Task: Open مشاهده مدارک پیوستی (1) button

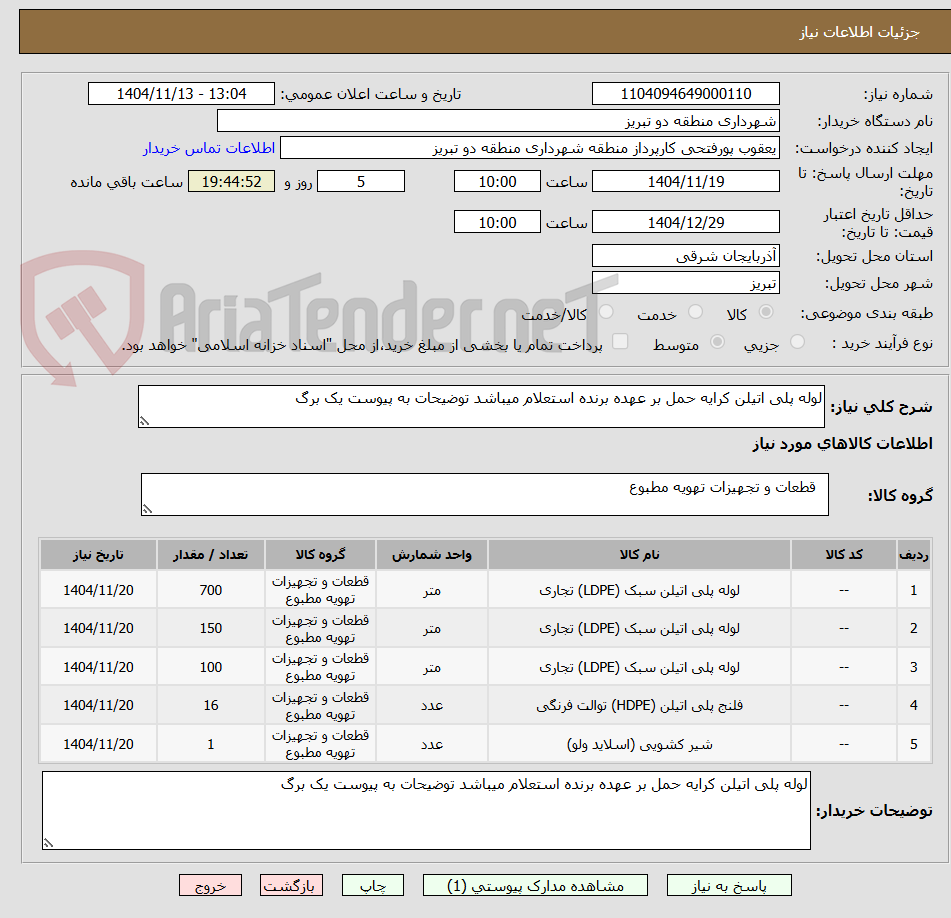Action: 535,885
